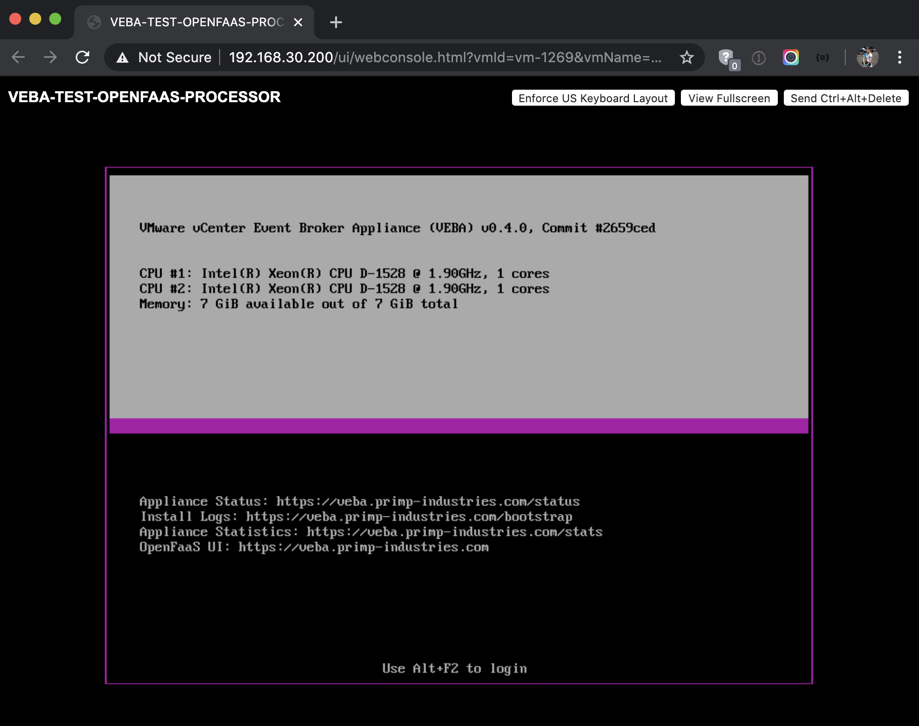Focus the address bar URL field

445,58
